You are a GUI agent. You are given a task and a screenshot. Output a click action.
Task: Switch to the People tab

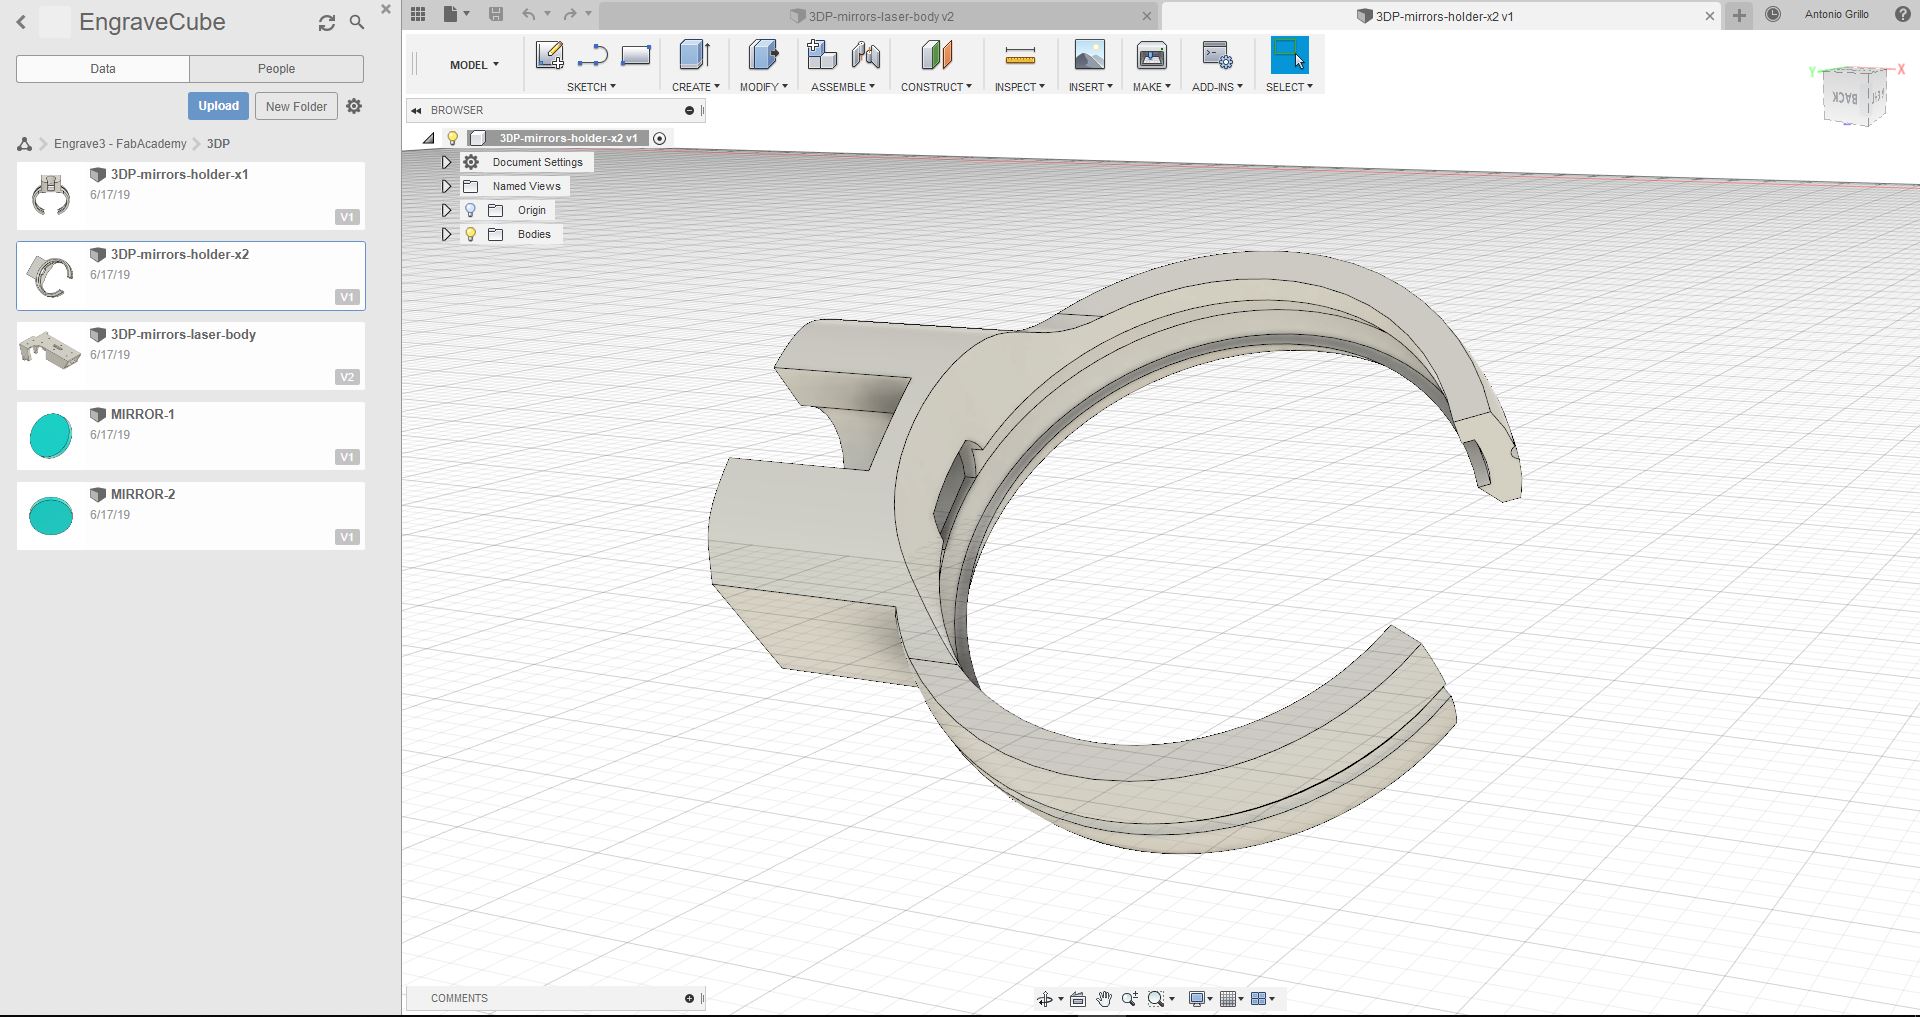276,69
